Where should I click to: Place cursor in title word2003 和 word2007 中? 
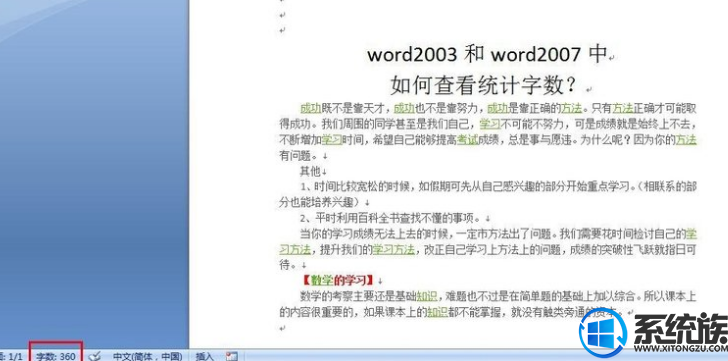click(x=488, y=55)
